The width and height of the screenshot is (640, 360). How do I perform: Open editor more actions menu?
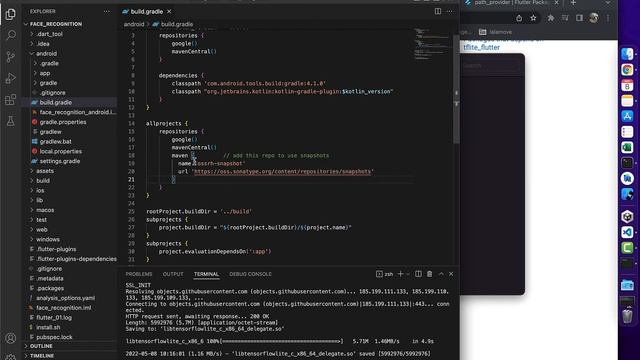449,11
